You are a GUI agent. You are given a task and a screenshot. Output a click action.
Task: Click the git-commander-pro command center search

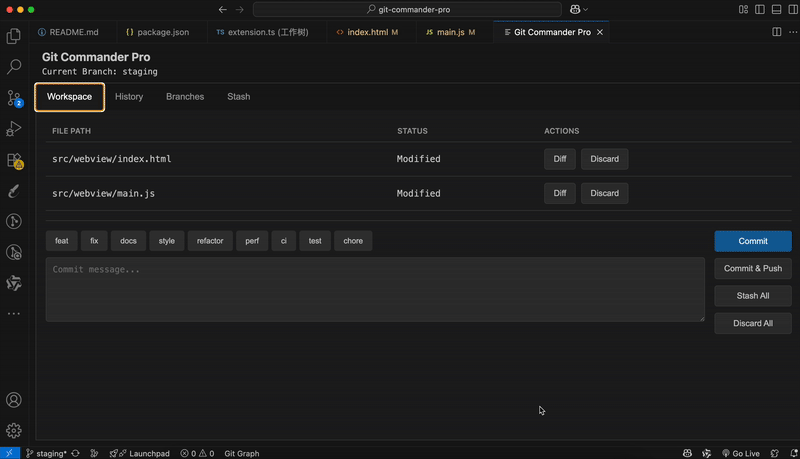point(407,9)
